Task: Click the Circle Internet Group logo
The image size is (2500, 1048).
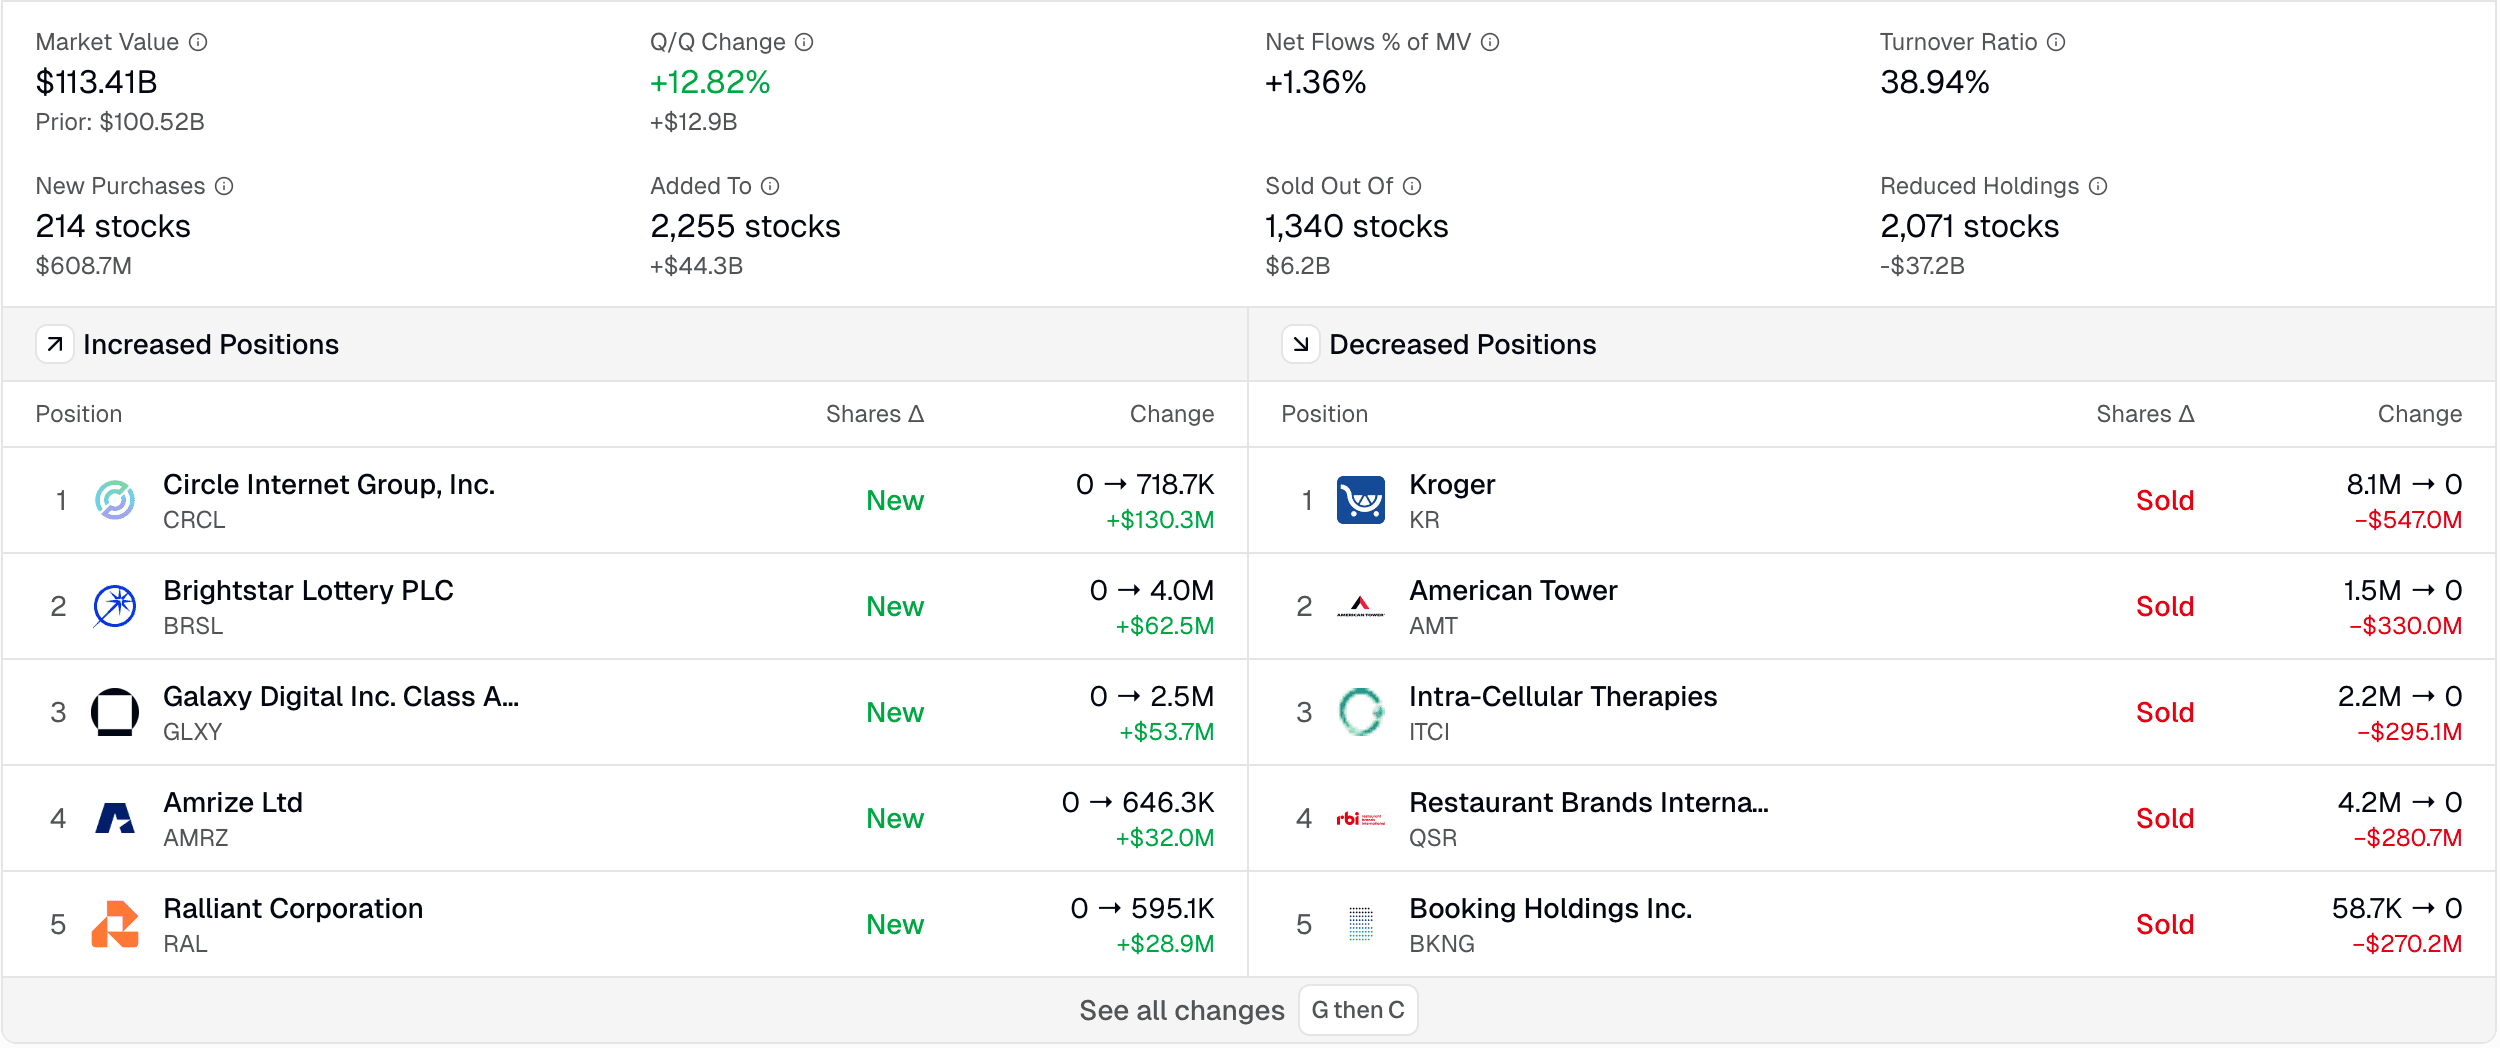Action: click(x=116, y=500)
